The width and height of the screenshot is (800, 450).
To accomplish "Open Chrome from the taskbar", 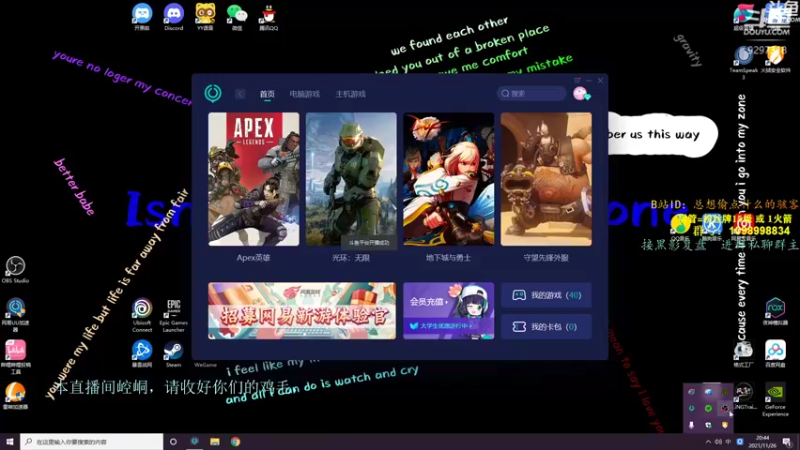I will coord(235,441).
